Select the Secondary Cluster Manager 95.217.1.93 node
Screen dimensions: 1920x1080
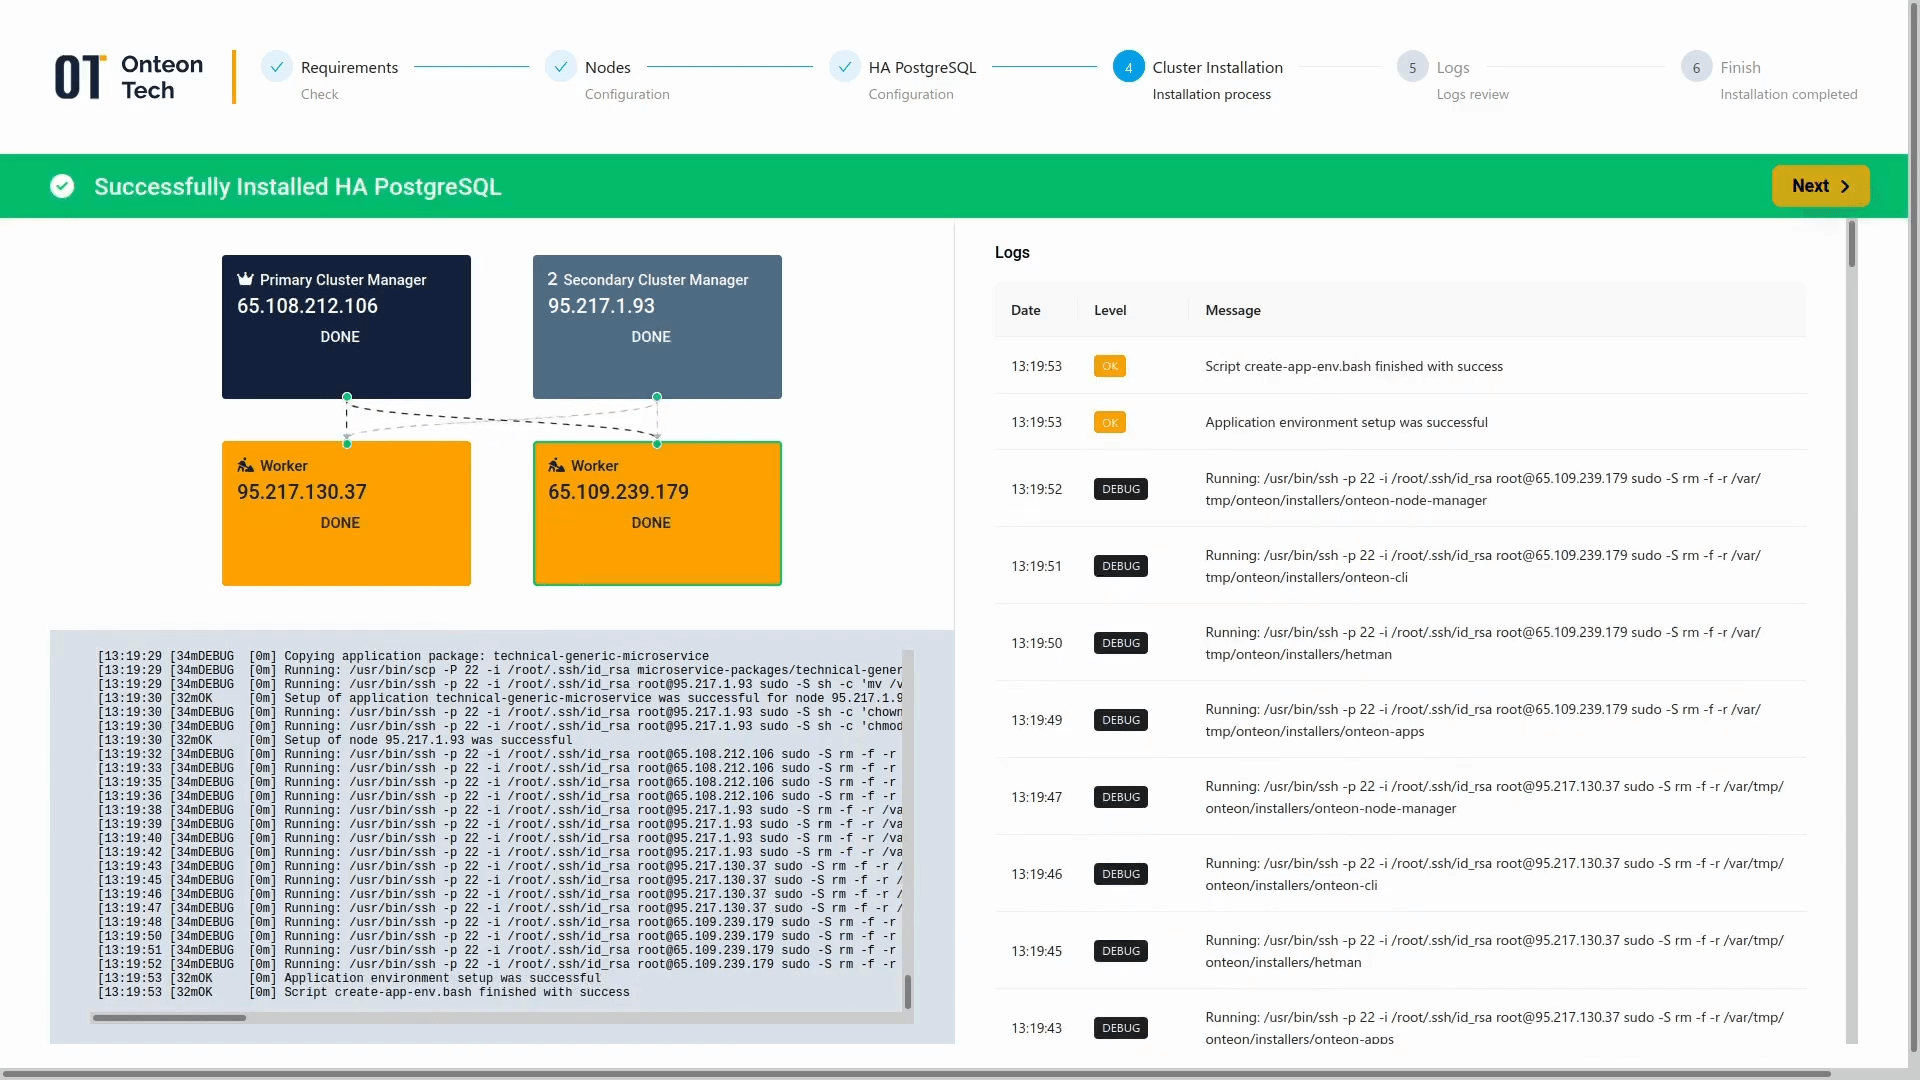tap(657, 326)
